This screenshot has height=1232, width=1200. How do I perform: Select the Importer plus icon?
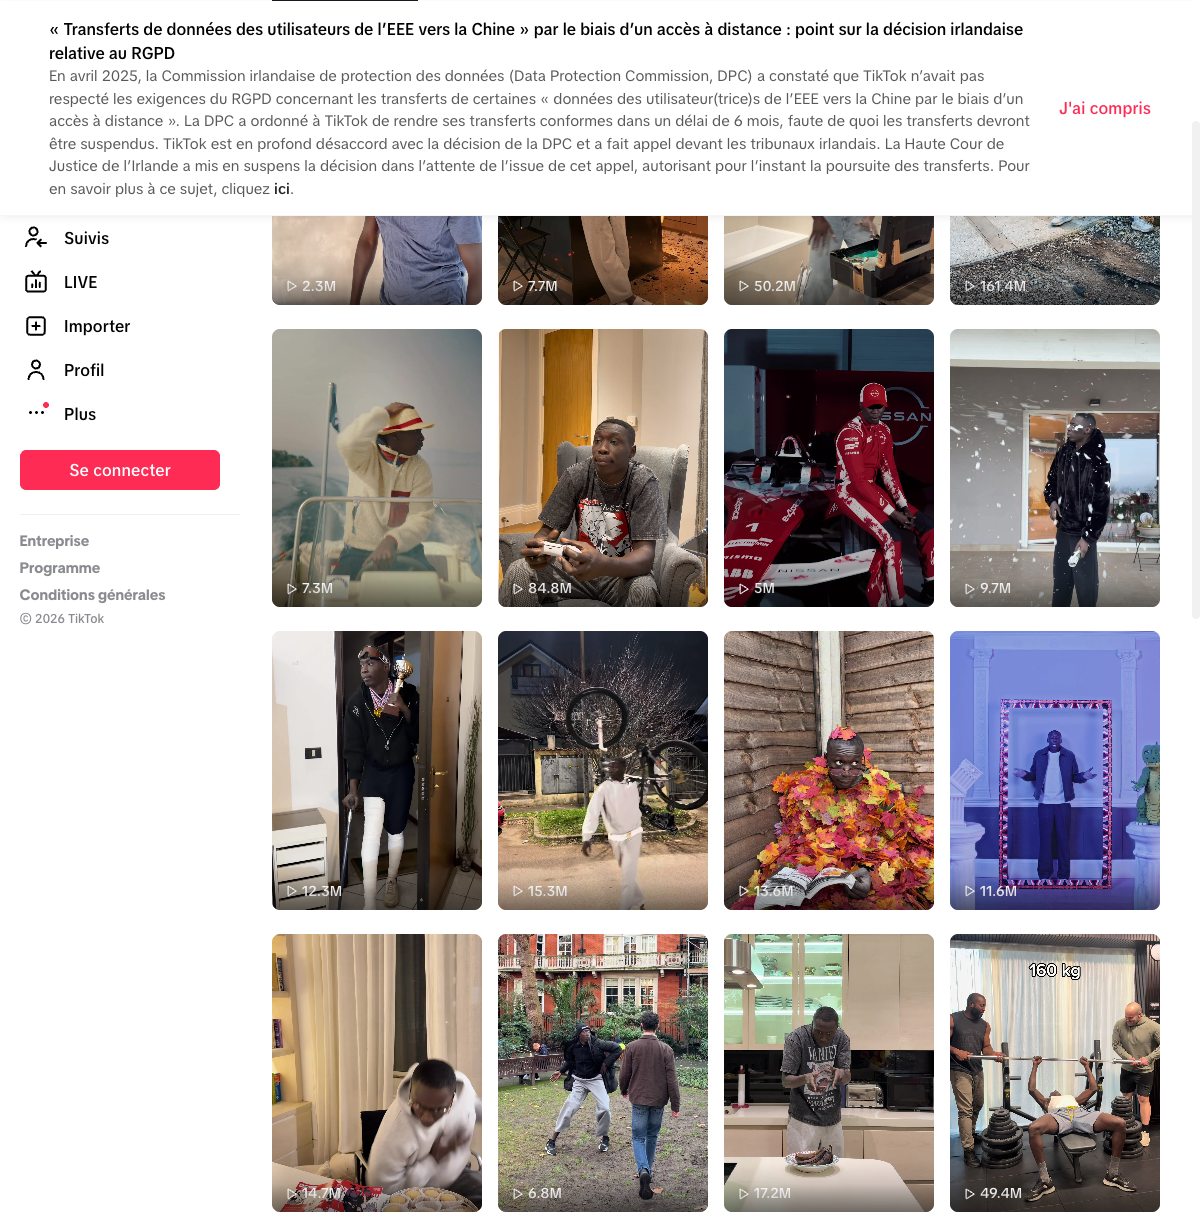(36, 326)
